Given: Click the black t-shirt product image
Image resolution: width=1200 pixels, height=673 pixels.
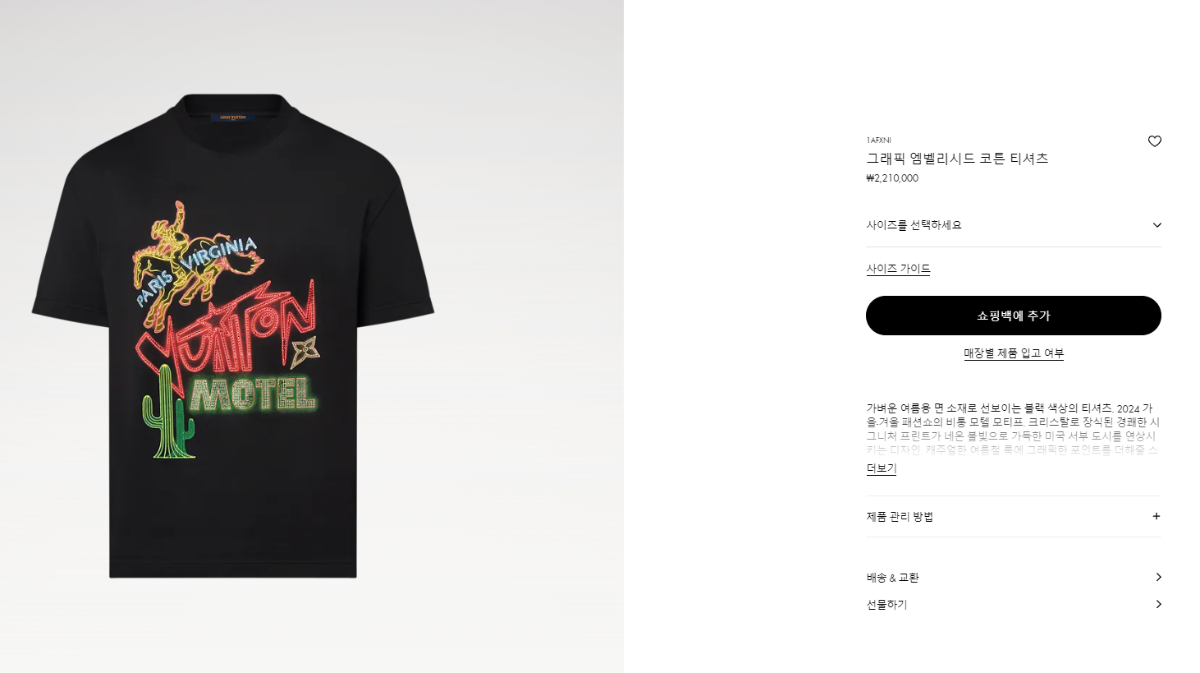Looking at the screenshot, I should [x=233, y=336].
